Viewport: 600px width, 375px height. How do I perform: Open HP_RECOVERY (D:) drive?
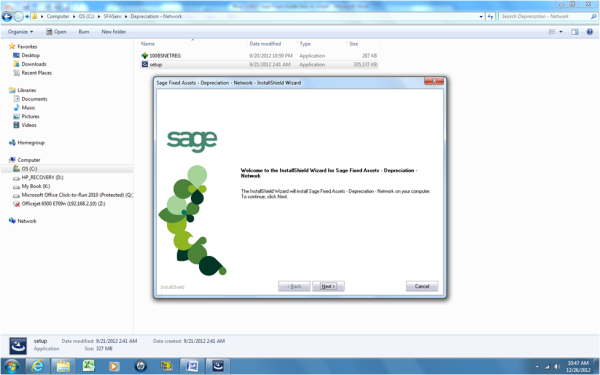click(x=42, y=178)
